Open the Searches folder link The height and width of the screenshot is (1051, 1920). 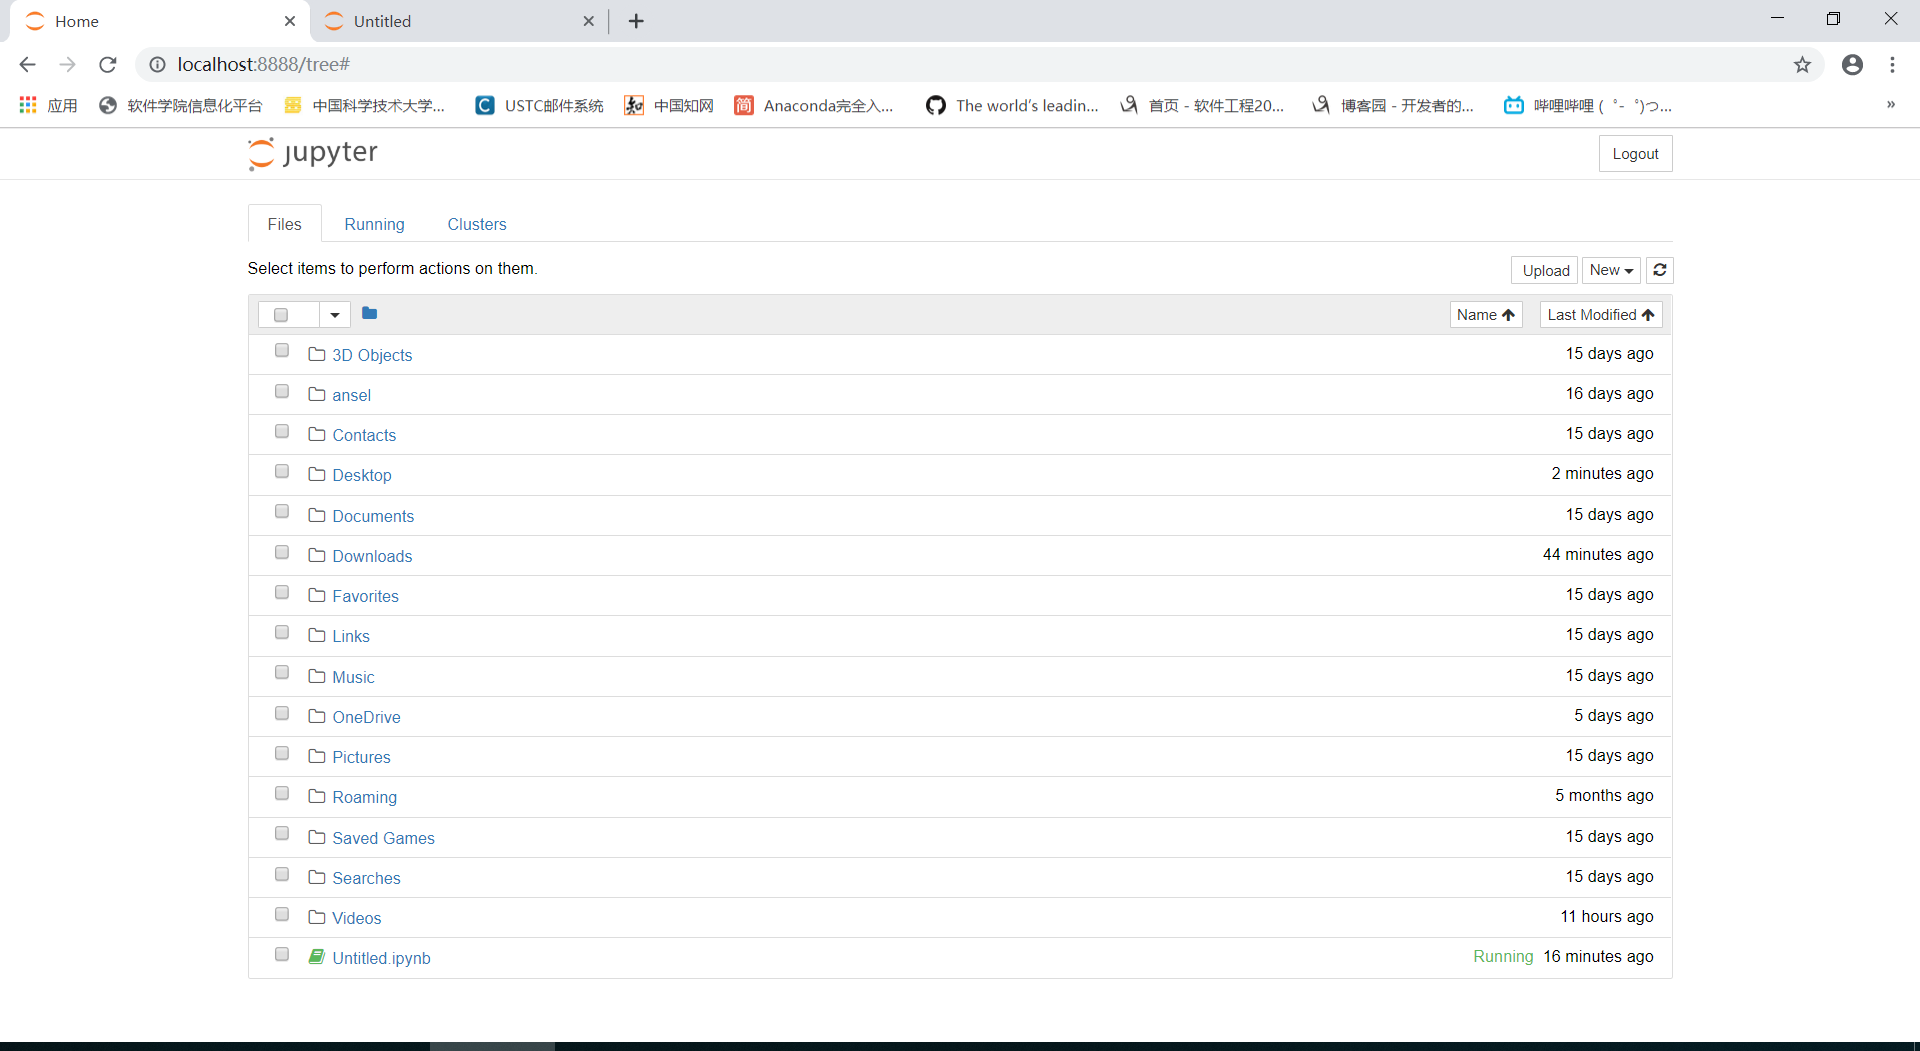pos(366,878)
